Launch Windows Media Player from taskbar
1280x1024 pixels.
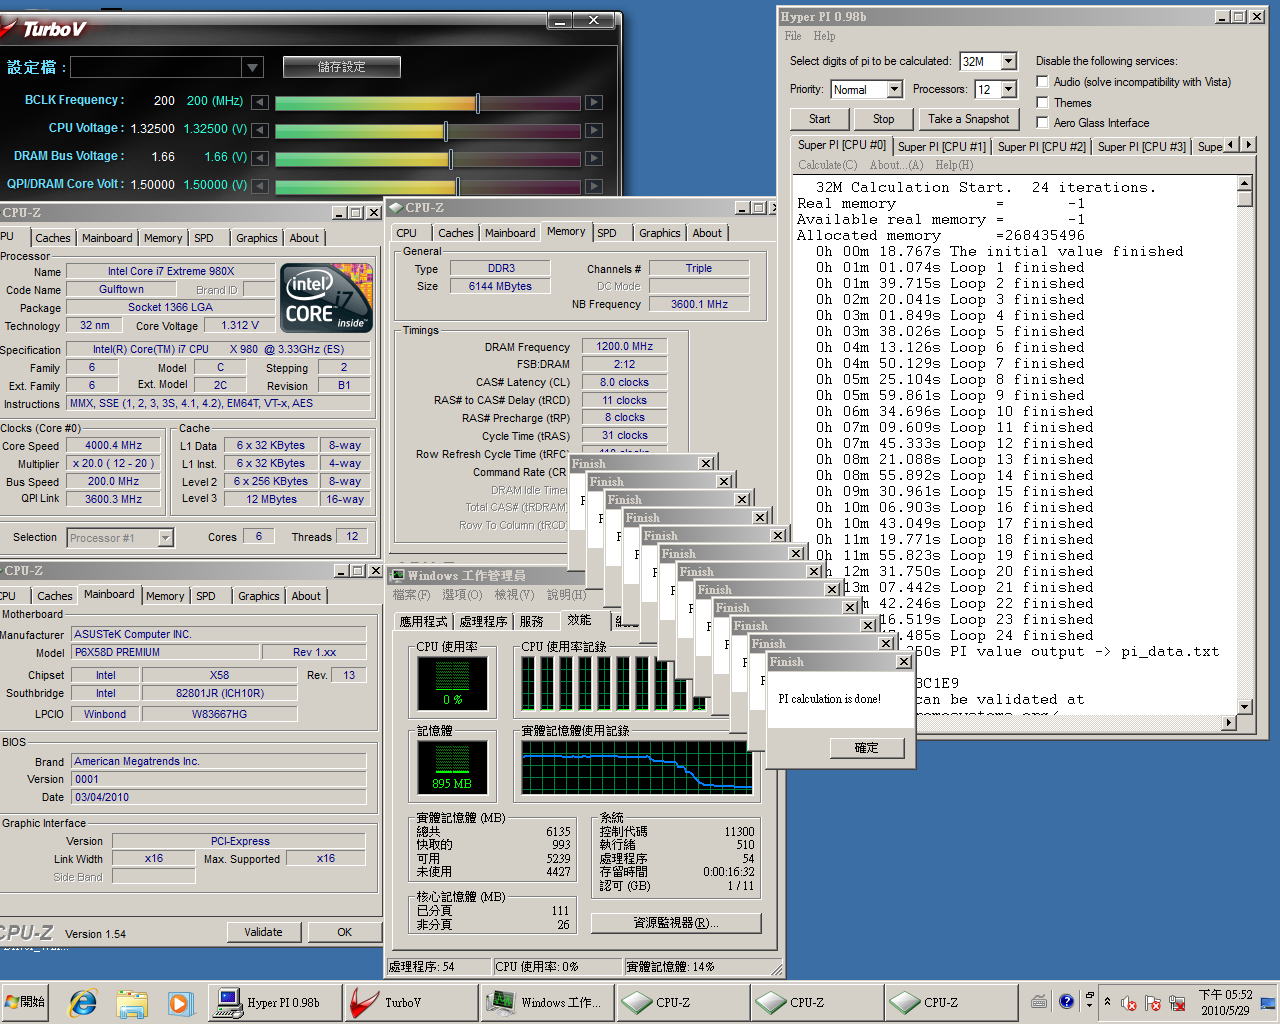tap(179, 1002)
